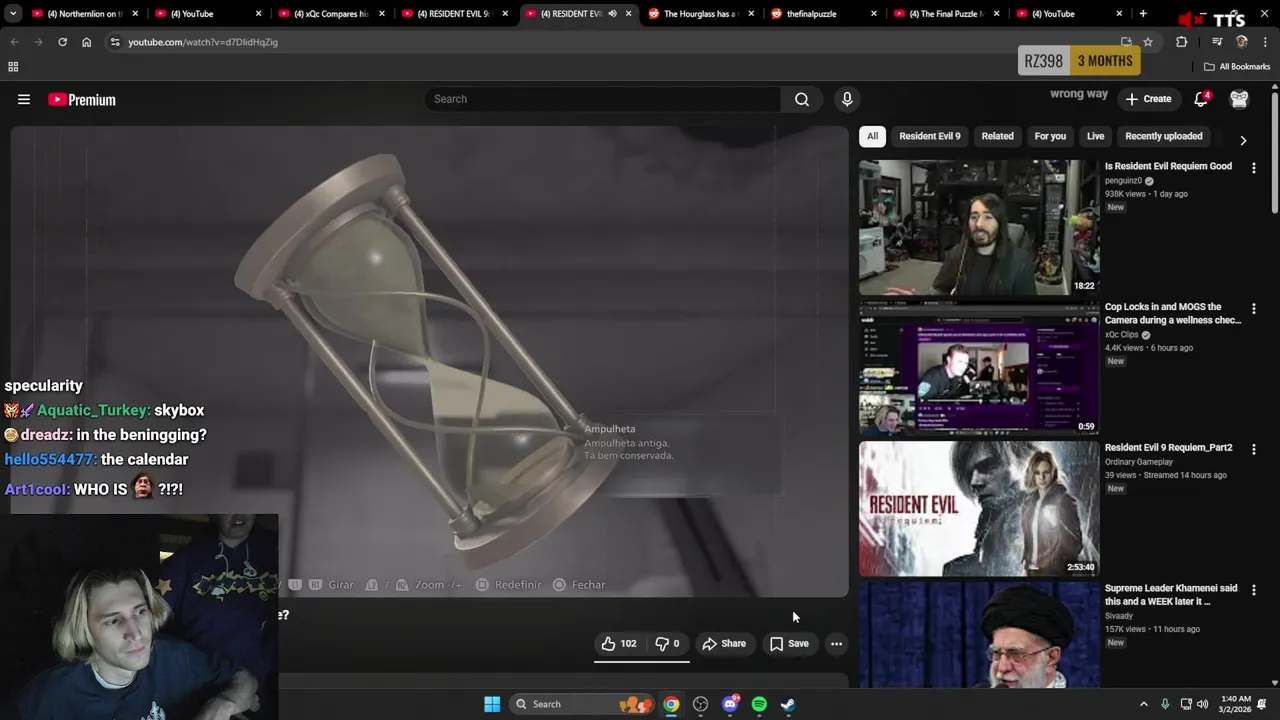The width and height of the screenshot is (1280, 720).
Task: Select the Live filter chip
Action: 1095,136
